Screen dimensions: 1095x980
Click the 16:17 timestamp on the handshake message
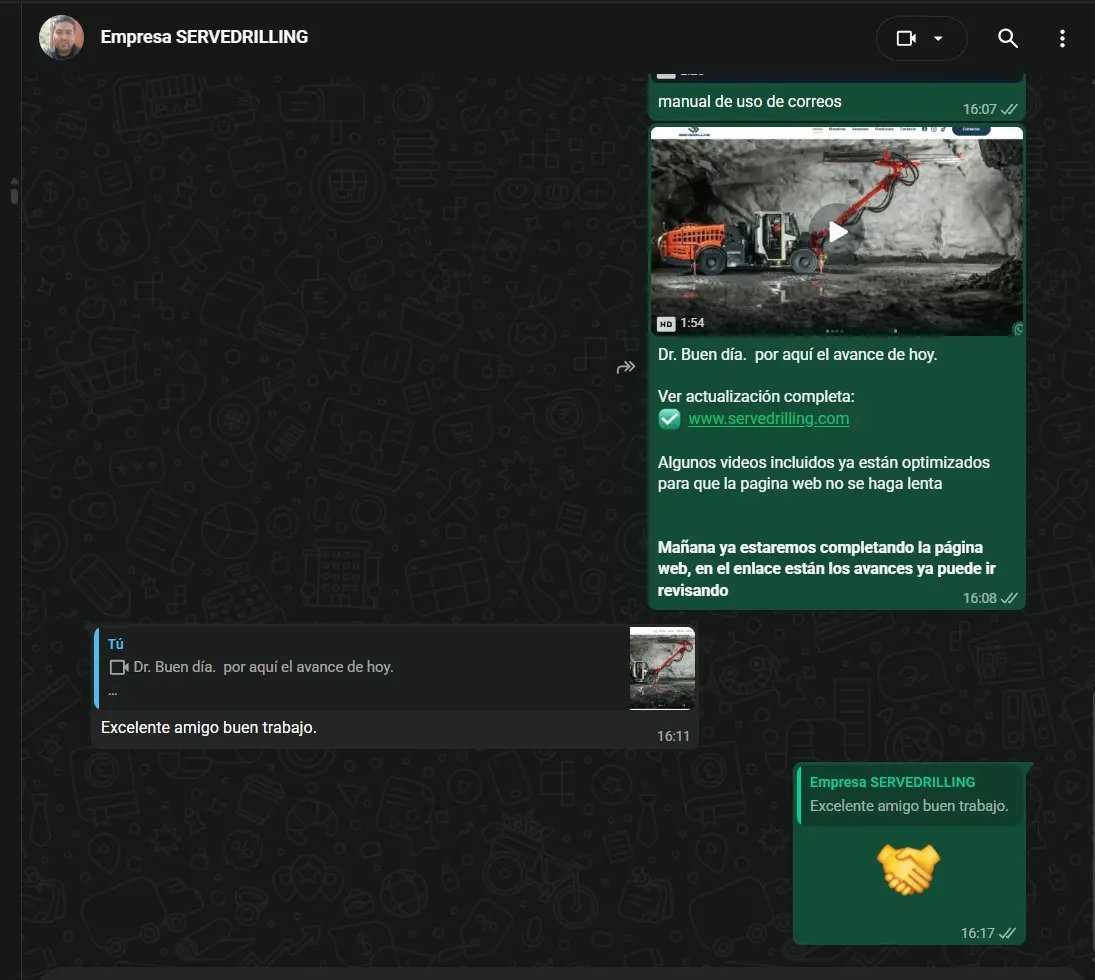(x=977, y=933)
